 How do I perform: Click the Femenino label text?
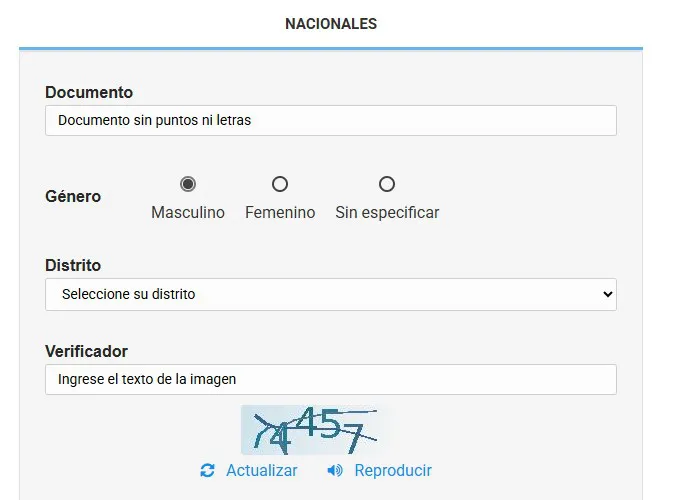pos(280,212)
